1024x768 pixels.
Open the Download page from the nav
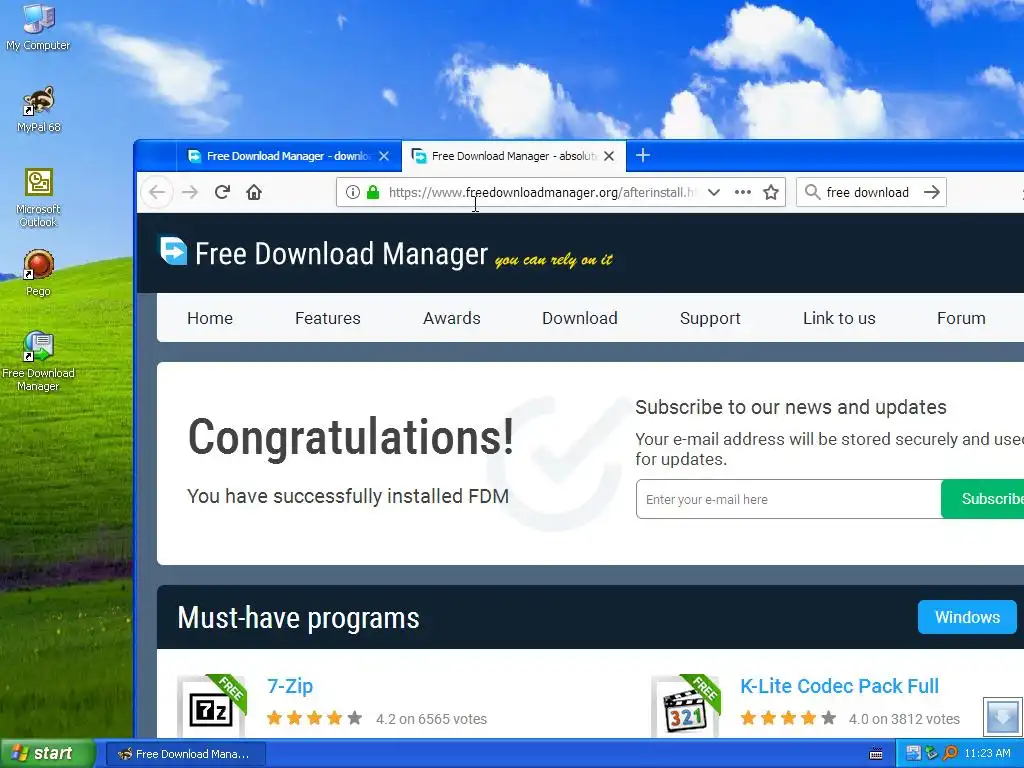(x=580, y=318)
